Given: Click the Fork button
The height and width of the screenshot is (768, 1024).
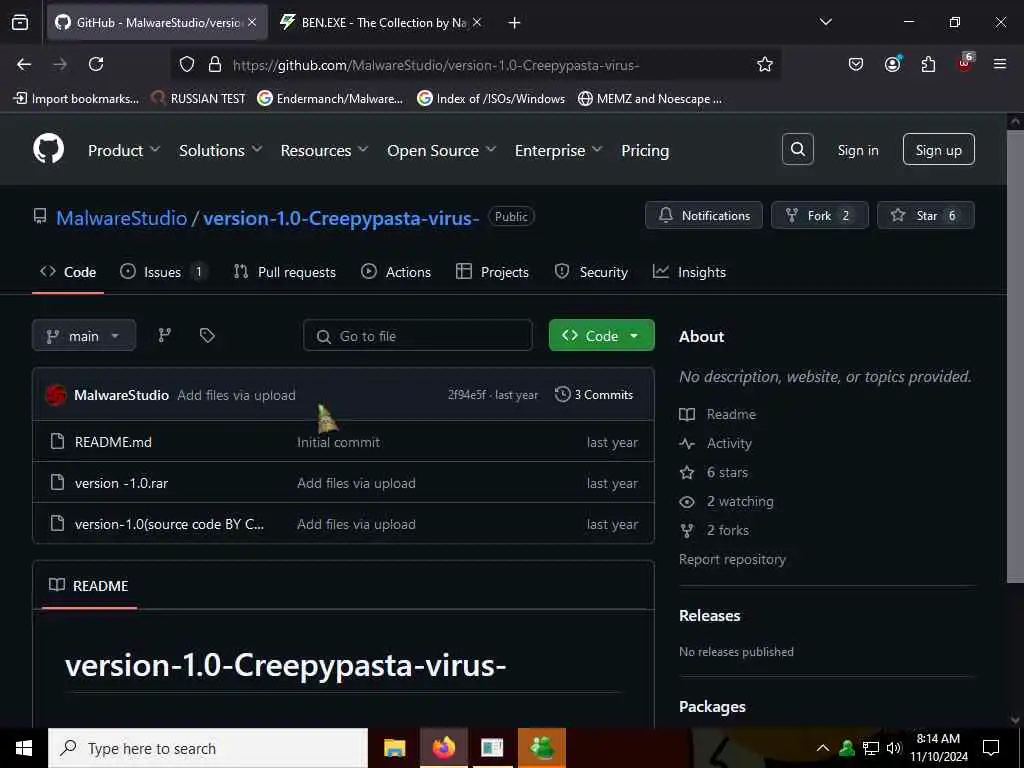Looking at the screenshot, I should (820, 215).
